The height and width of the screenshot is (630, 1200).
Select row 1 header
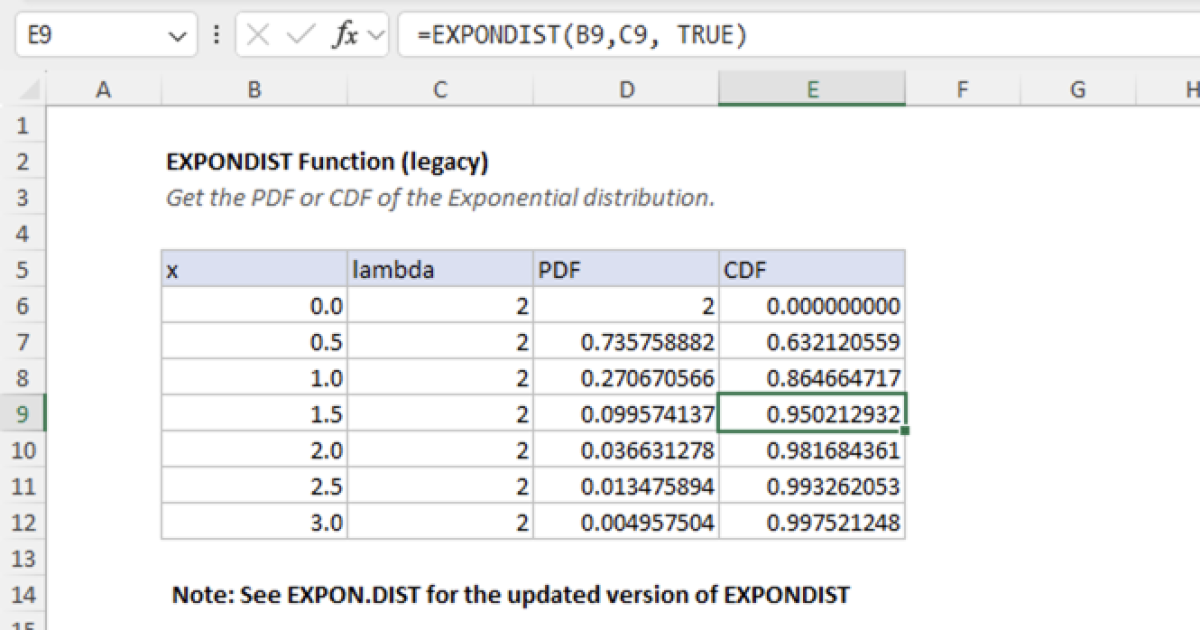pyautogui.click(x=24, y=125)
